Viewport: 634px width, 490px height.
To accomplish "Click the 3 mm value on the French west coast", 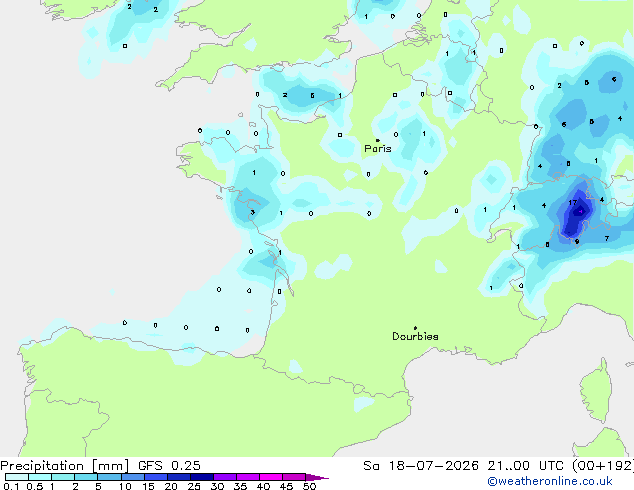I will (x=253, y=212).
